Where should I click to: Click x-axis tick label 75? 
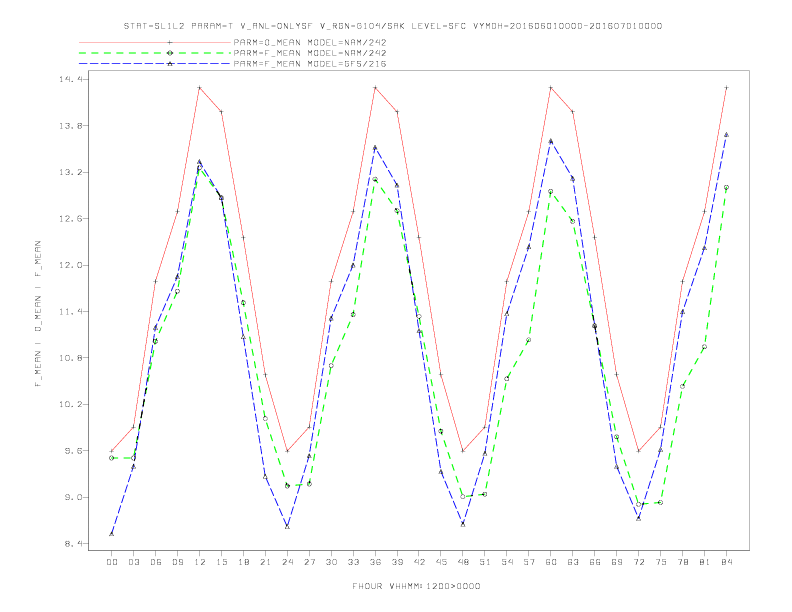[661, 562]
